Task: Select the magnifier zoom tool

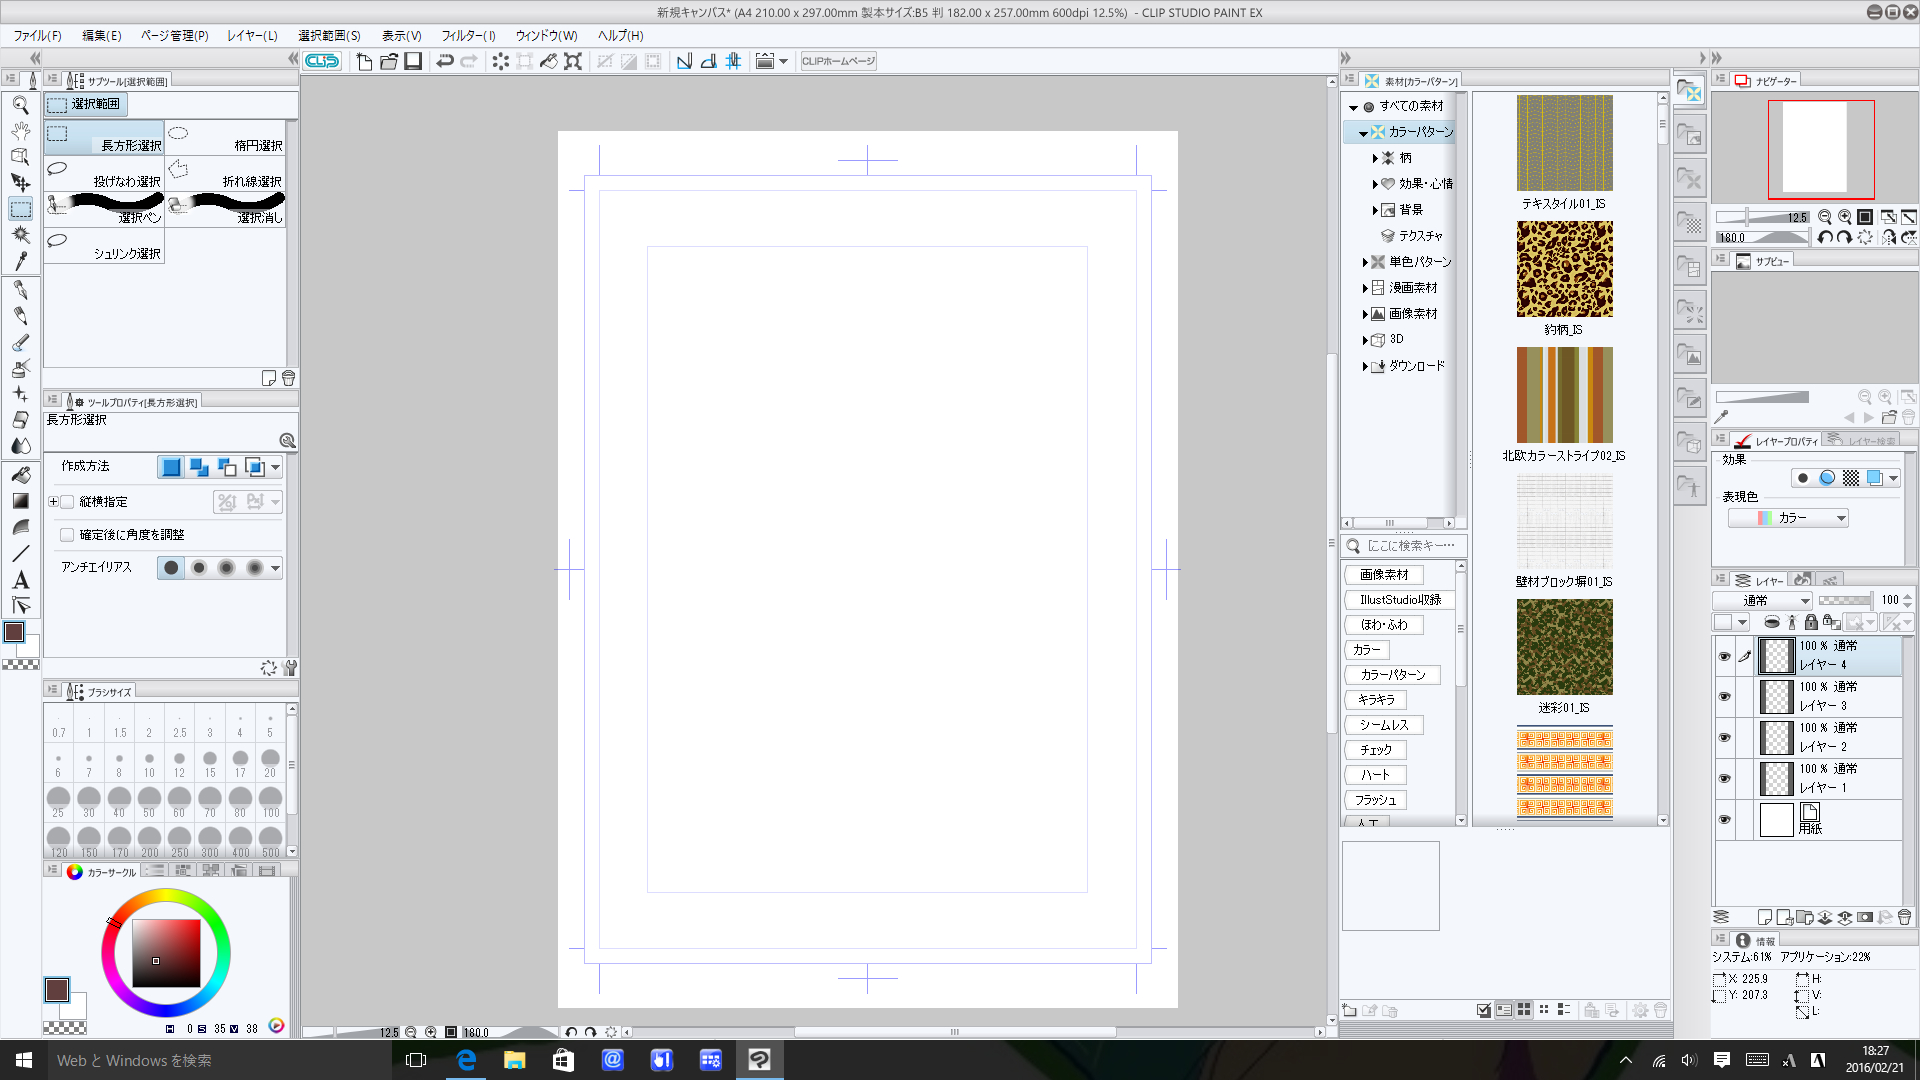Action: [20, 105]
